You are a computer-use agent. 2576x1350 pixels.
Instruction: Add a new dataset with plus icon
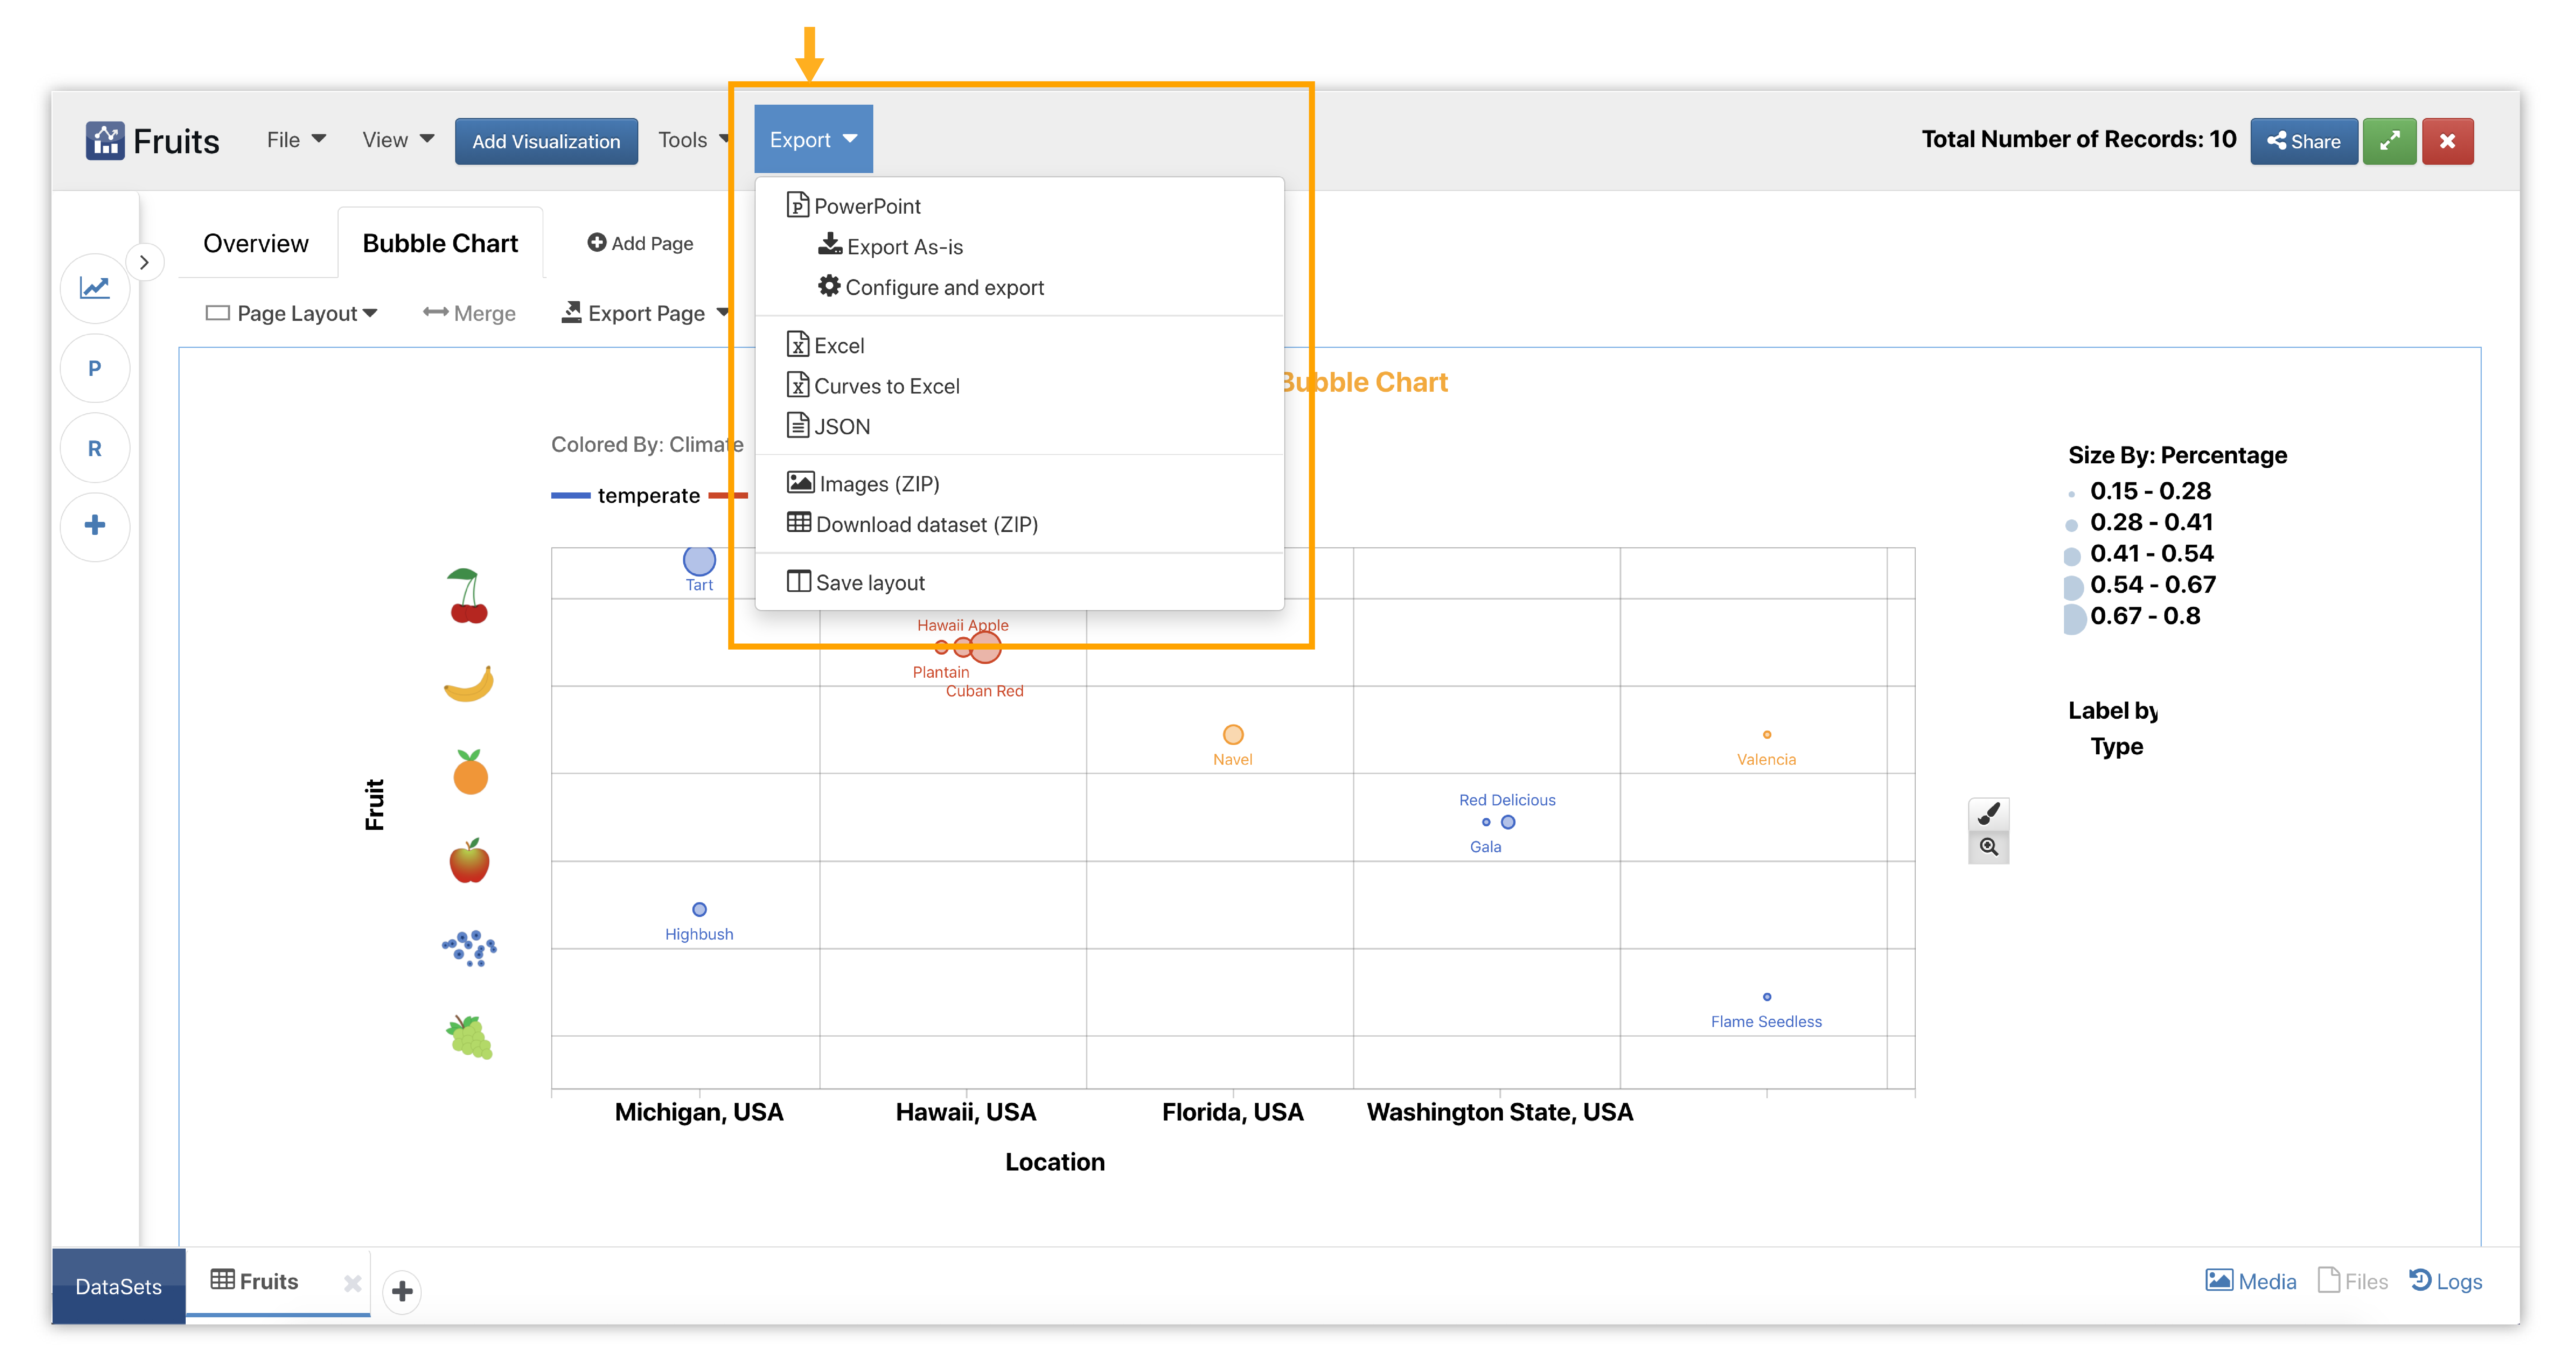pyautogui.click(x=402, y=1291)
